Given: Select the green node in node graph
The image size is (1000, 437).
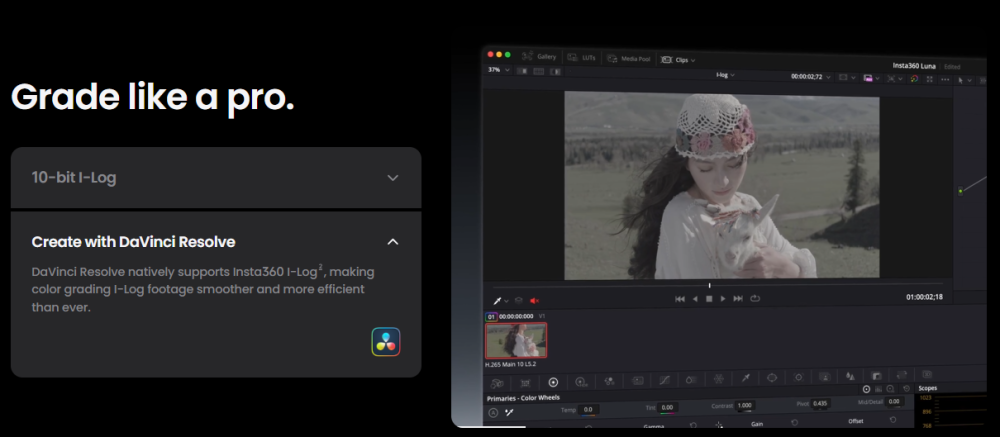Looking at the screenshot, I should 960,191.
